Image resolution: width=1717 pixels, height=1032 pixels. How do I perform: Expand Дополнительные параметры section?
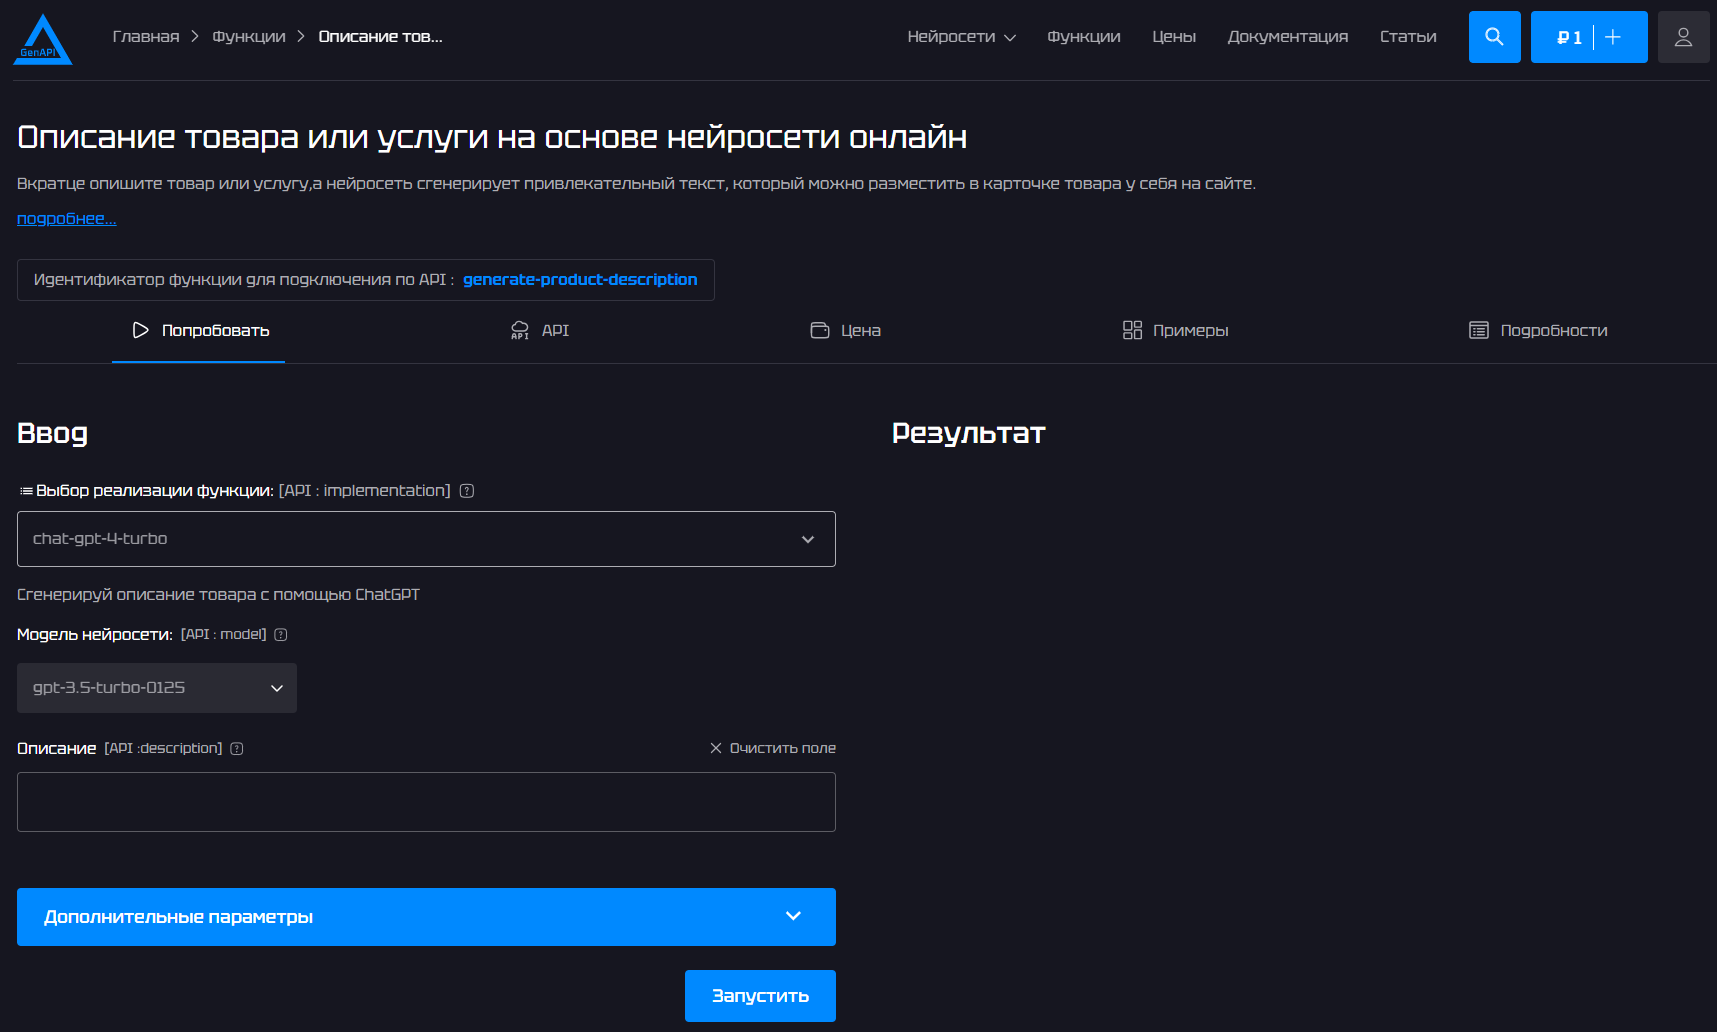click(426, 917)
